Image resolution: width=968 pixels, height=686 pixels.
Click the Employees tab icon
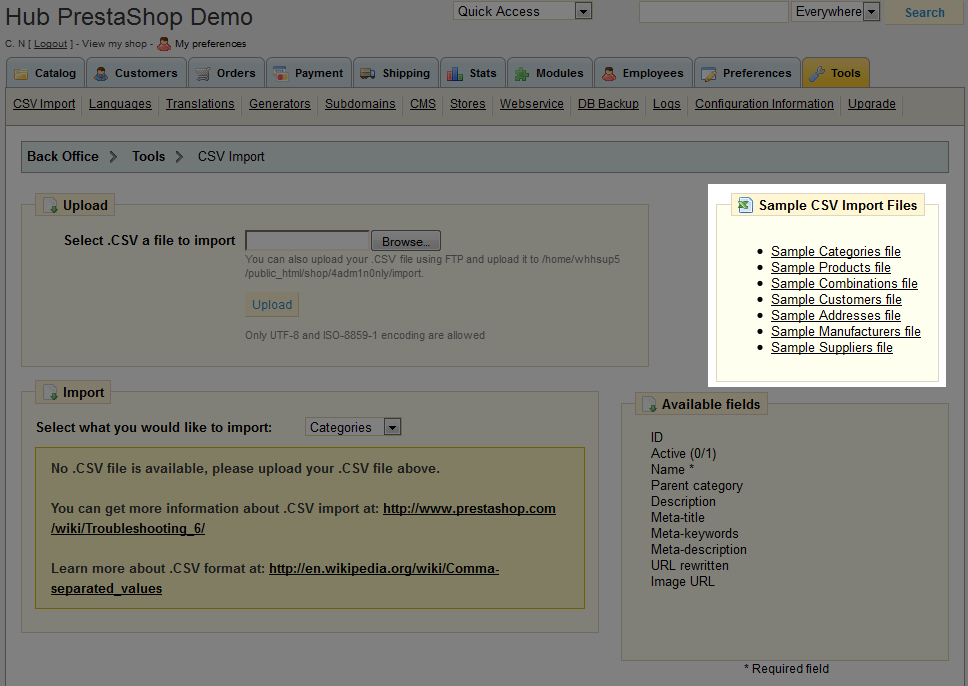pos(609,74)
